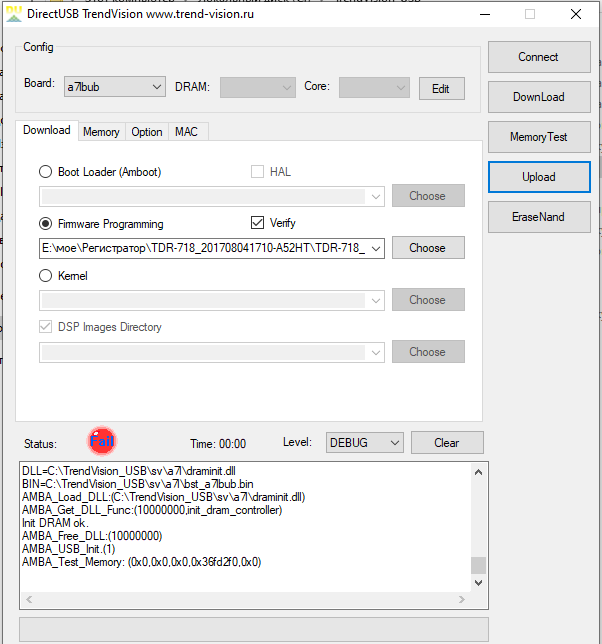Viewport: 602px width, 644px height.
Task: Click the EraseNand button
Action: click(538, 217)
